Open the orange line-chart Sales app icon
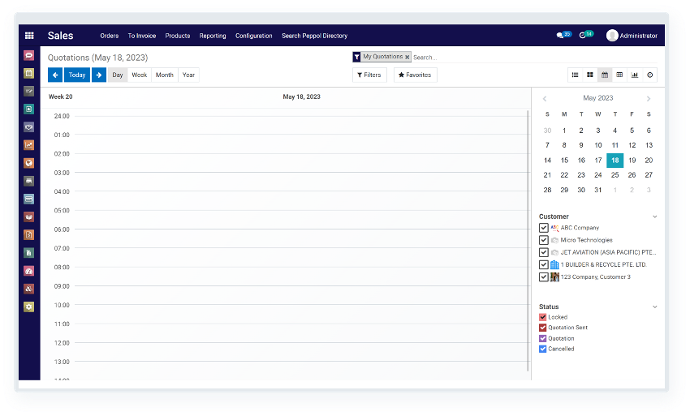 (29, 145)
